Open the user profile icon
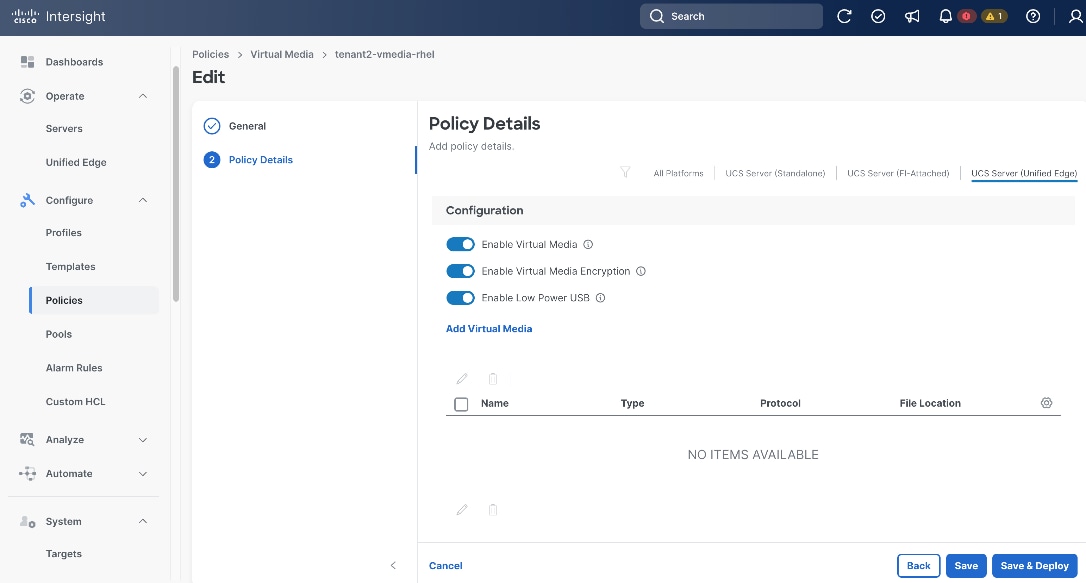 [x=1076, y=16]
